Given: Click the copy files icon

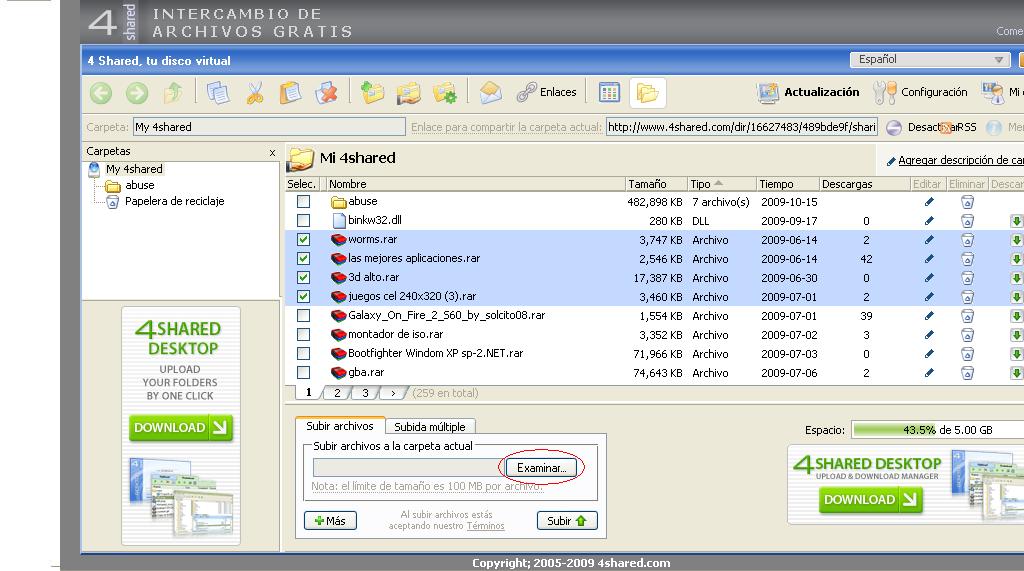Looking at the screenshot, I should click(217, 93).
